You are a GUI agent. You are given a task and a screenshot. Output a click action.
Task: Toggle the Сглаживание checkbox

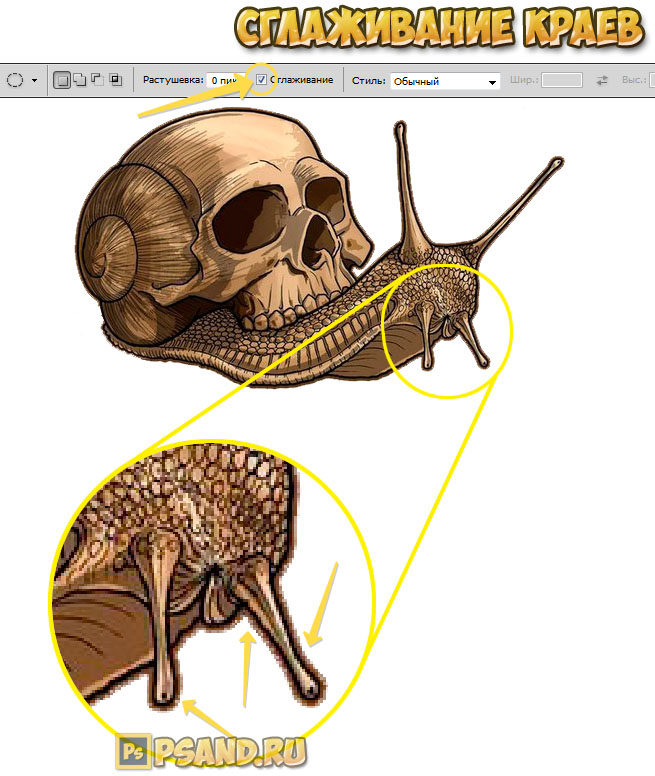[262, 79]
